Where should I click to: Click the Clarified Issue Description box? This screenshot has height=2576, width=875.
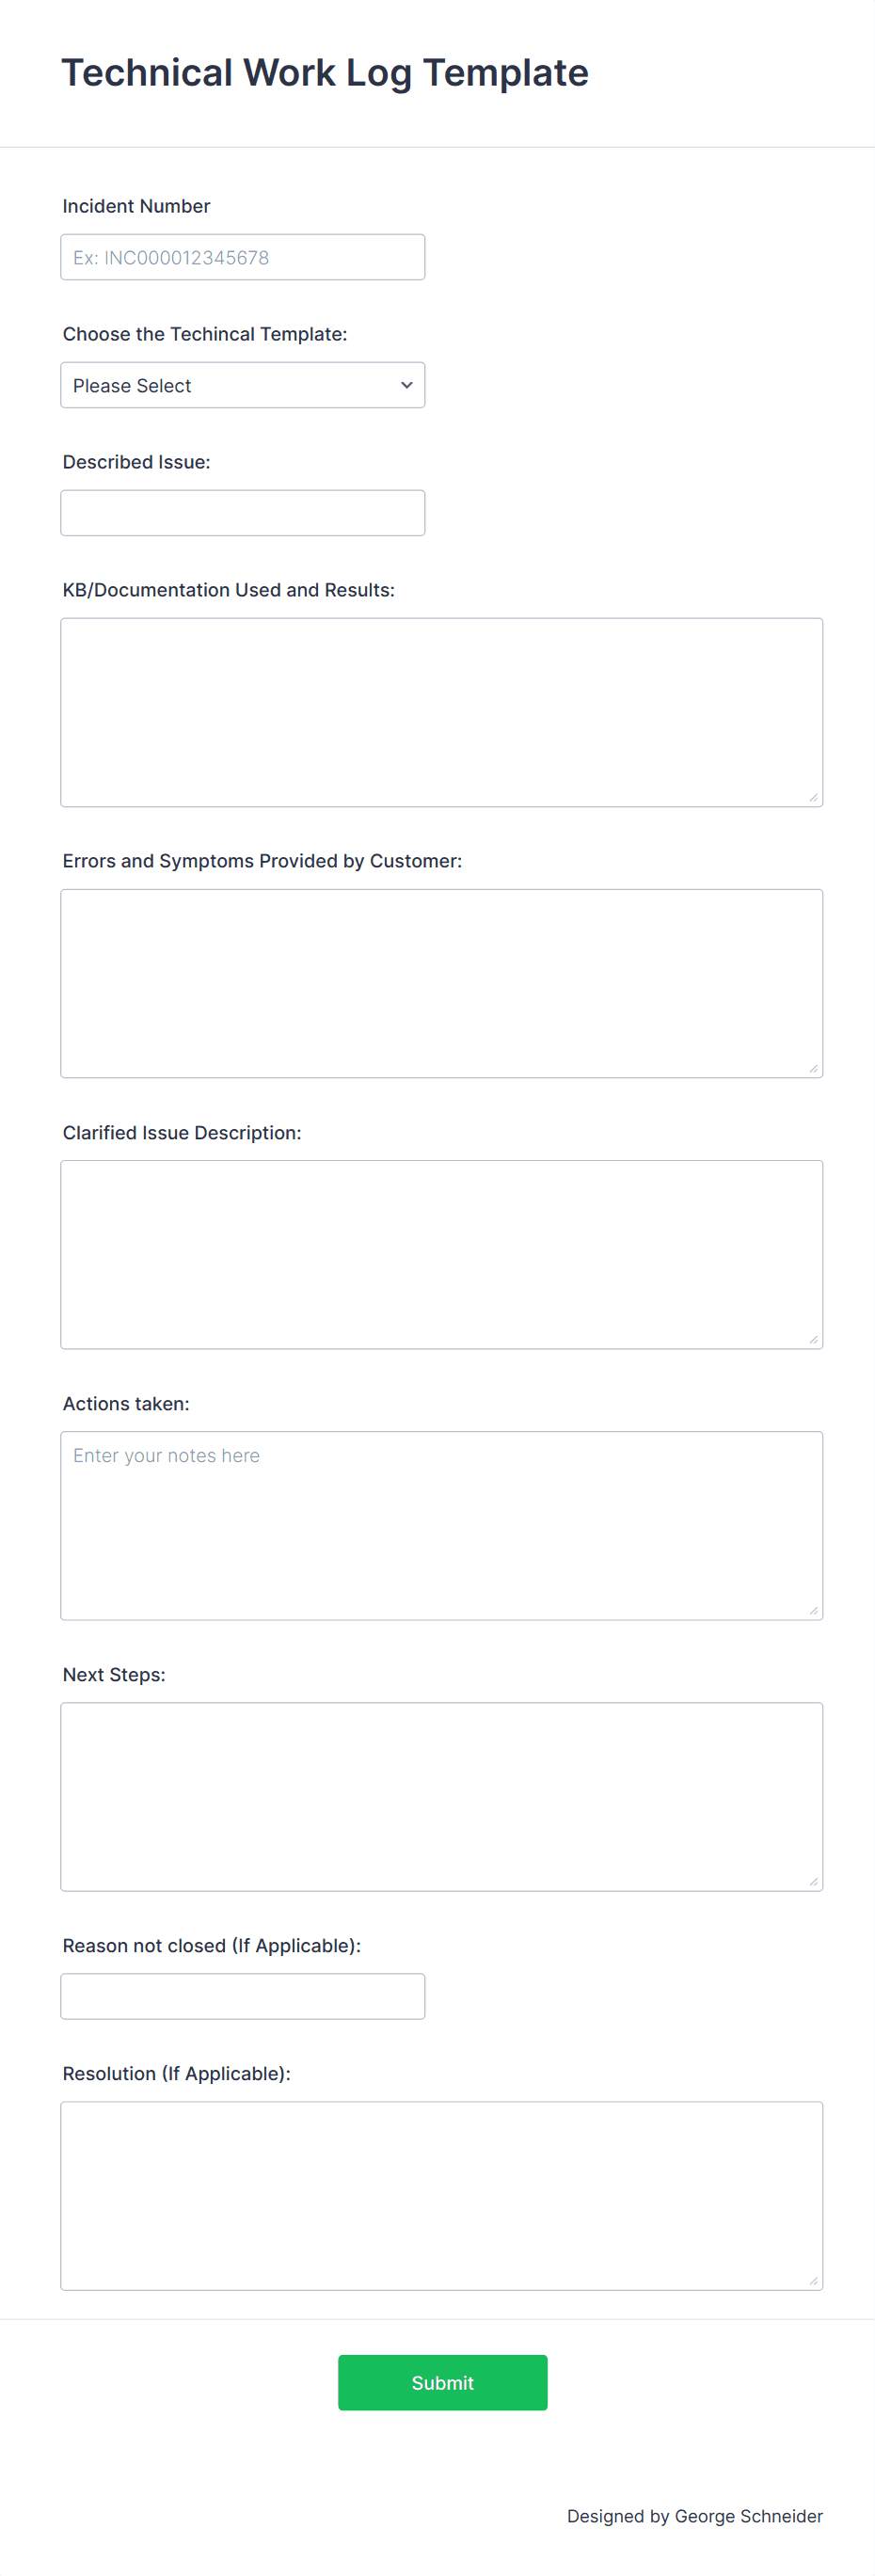point(441,1253)
